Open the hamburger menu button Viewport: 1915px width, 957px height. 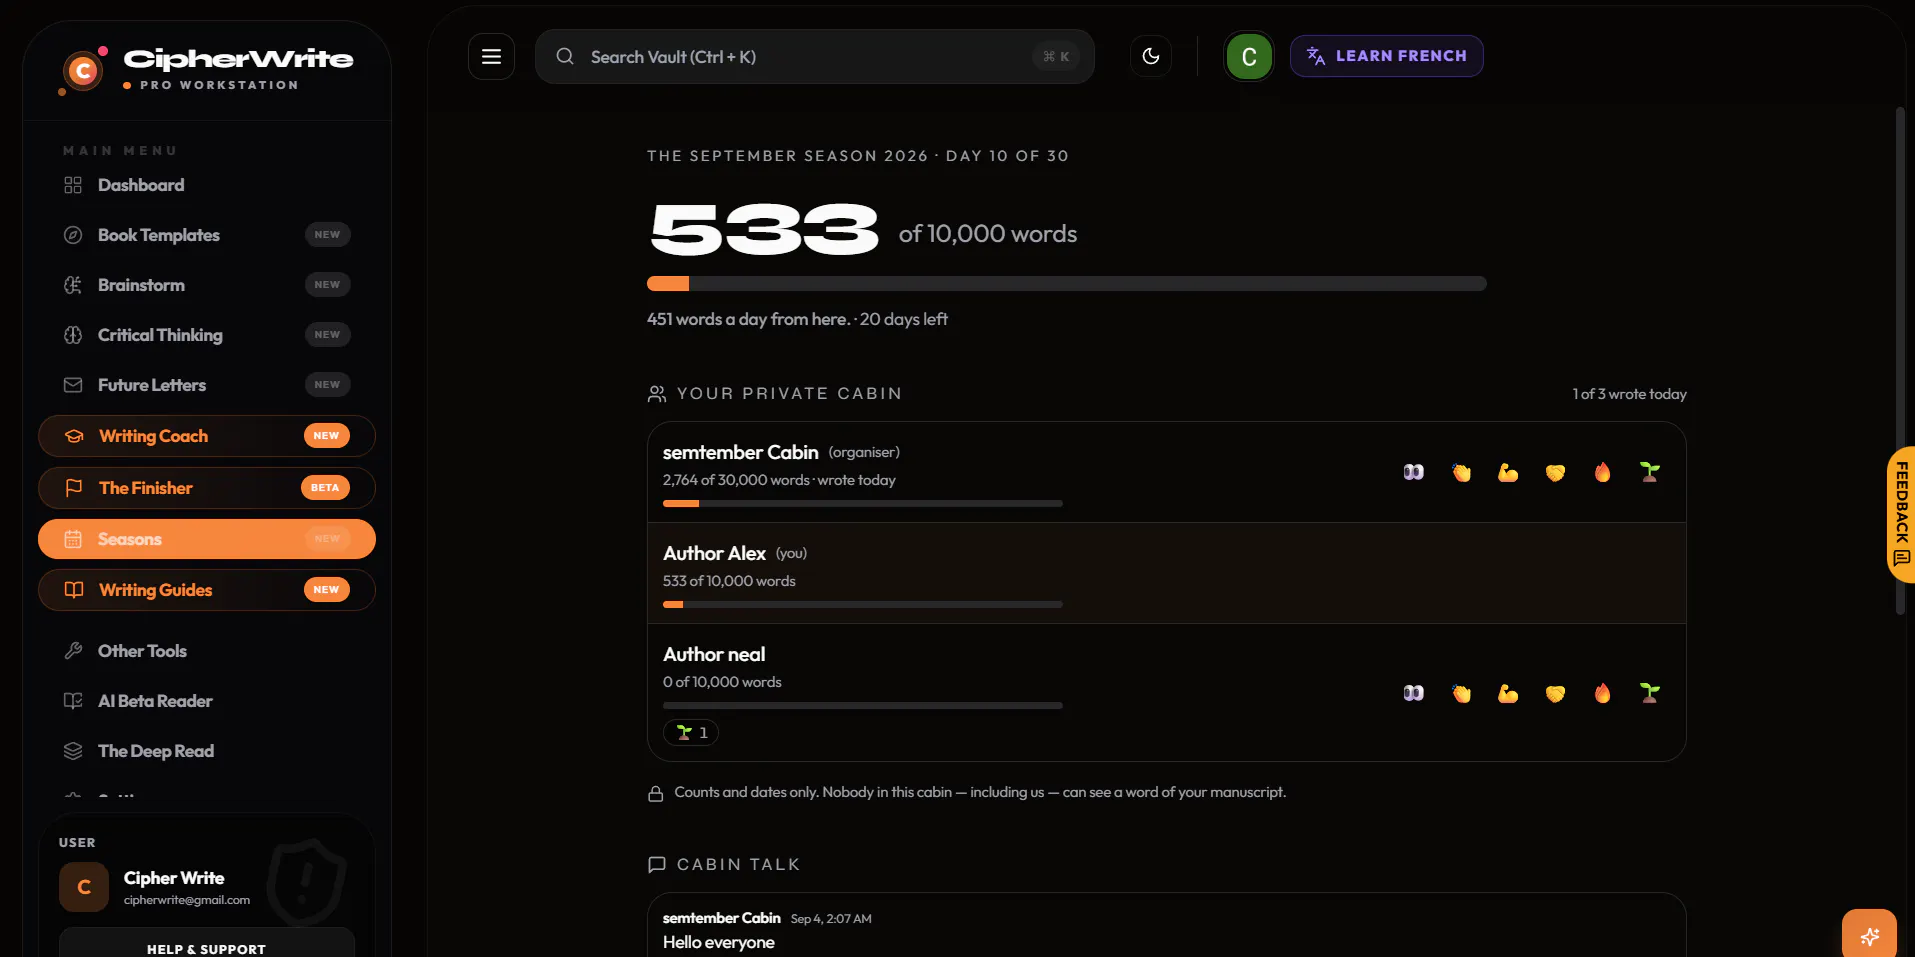coord(491,56)
